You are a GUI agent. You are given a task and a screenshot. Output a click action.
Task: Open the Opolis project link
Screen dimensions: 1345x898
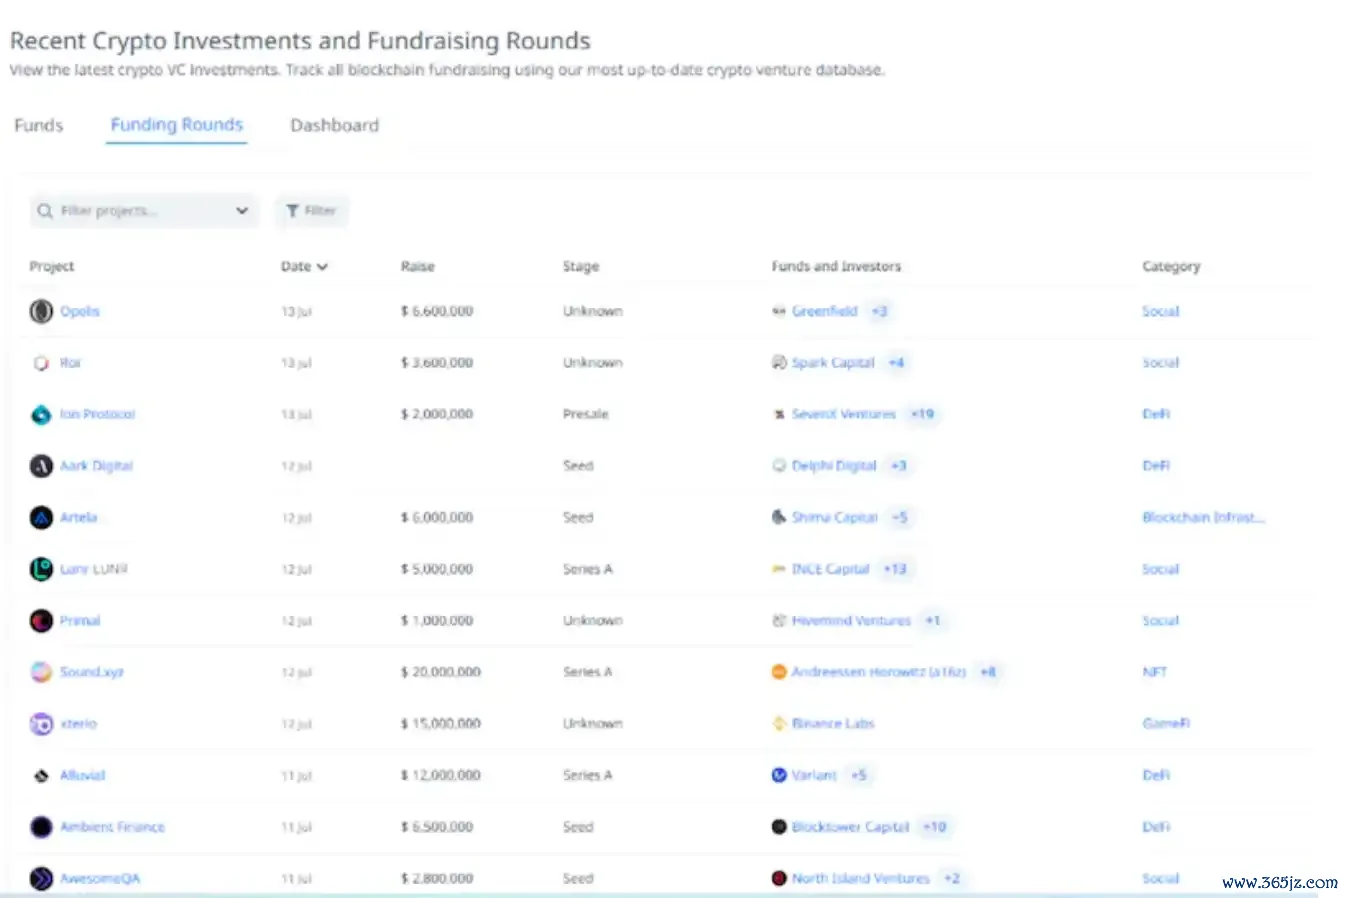(80, 311)
